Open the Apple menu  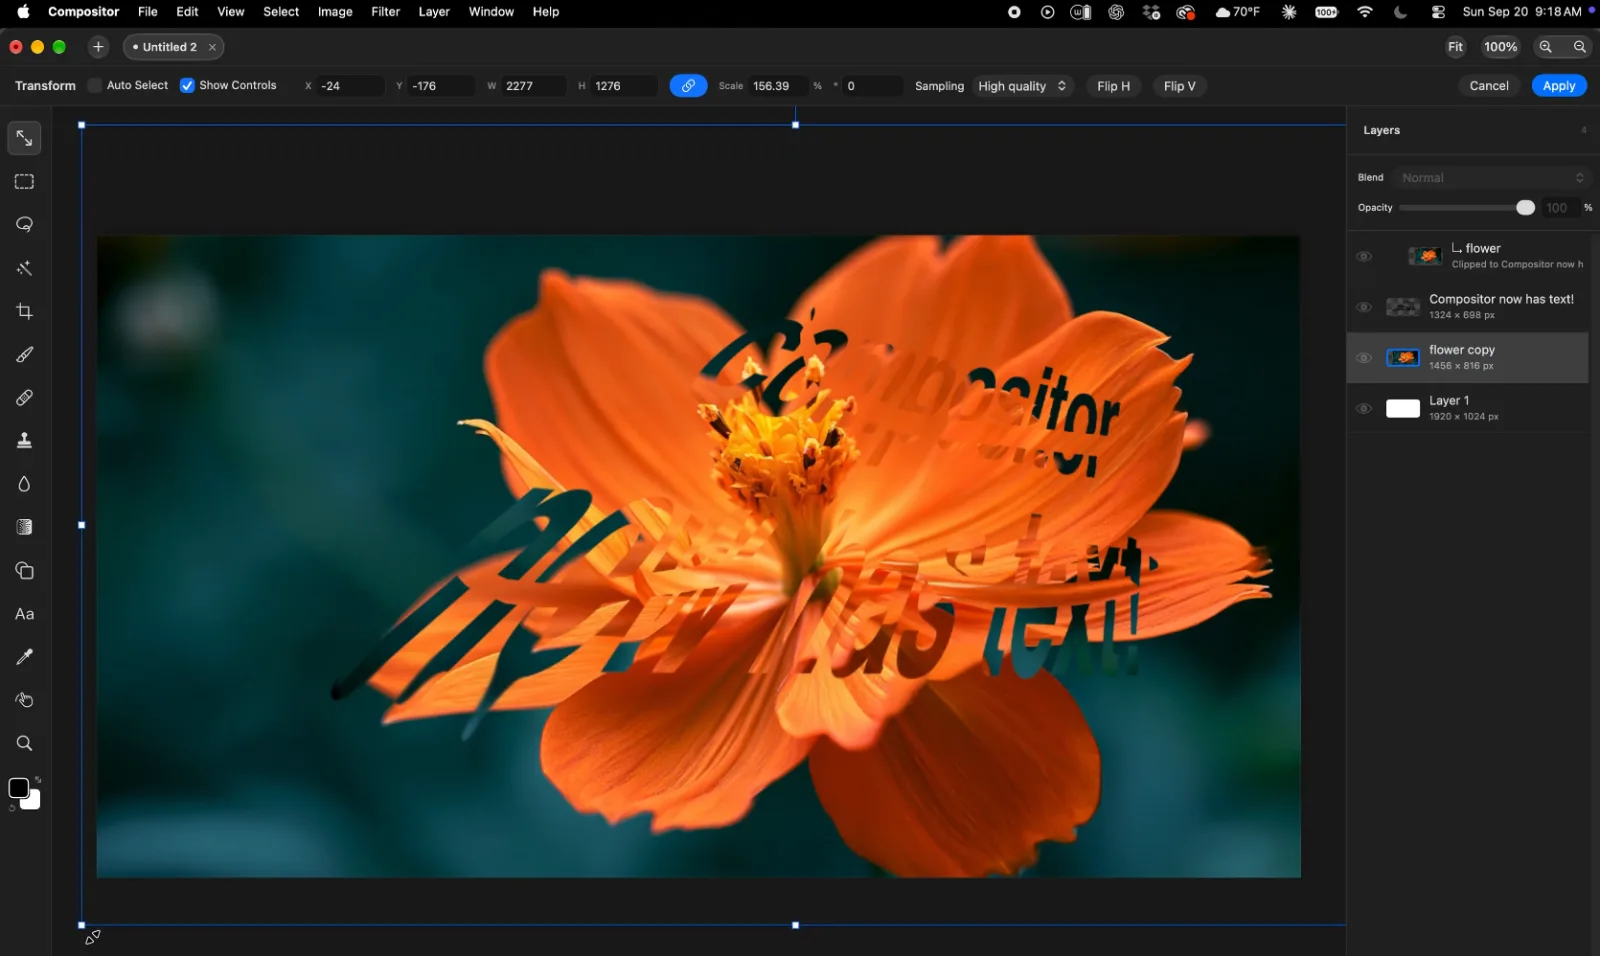(x=23, y=12)
